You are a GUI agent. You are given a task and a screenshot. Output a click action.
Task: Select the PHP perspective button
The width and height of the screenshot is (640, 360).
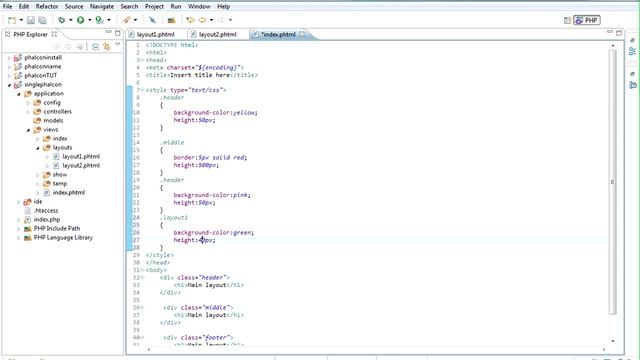click(587, 20)
